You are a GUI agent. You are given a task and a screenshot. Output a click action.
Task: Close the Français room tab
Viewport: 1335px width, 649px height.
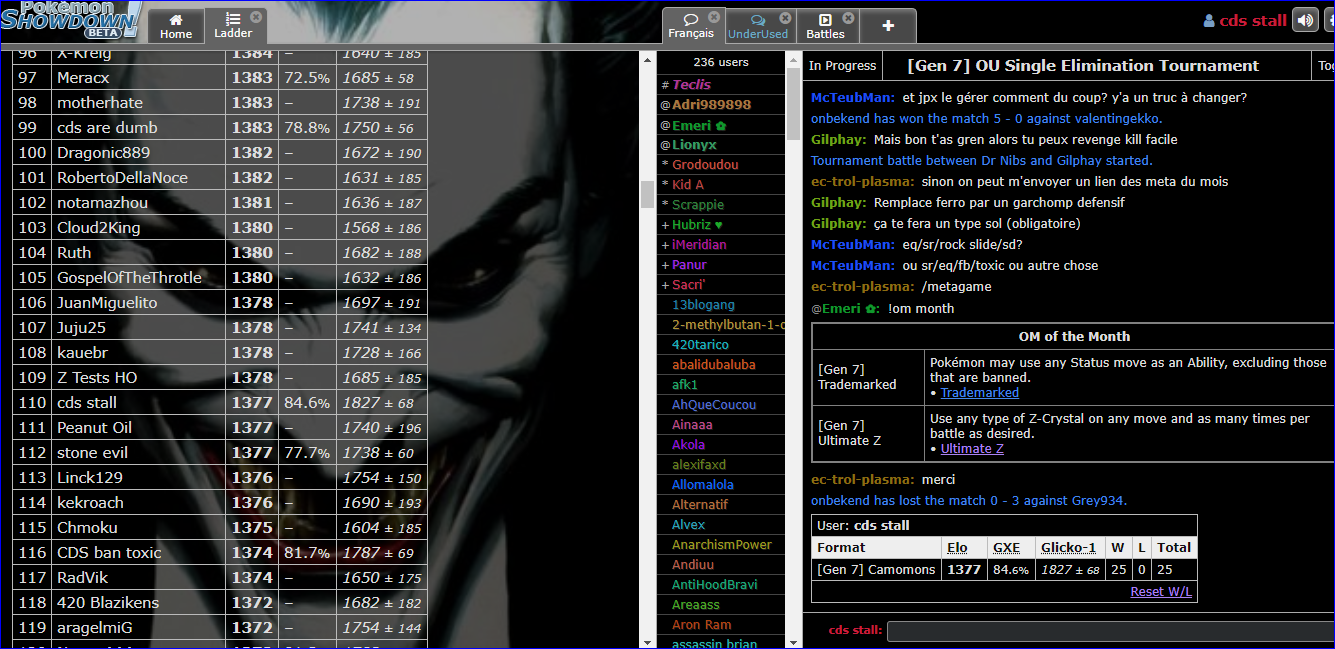click(714, 17)
